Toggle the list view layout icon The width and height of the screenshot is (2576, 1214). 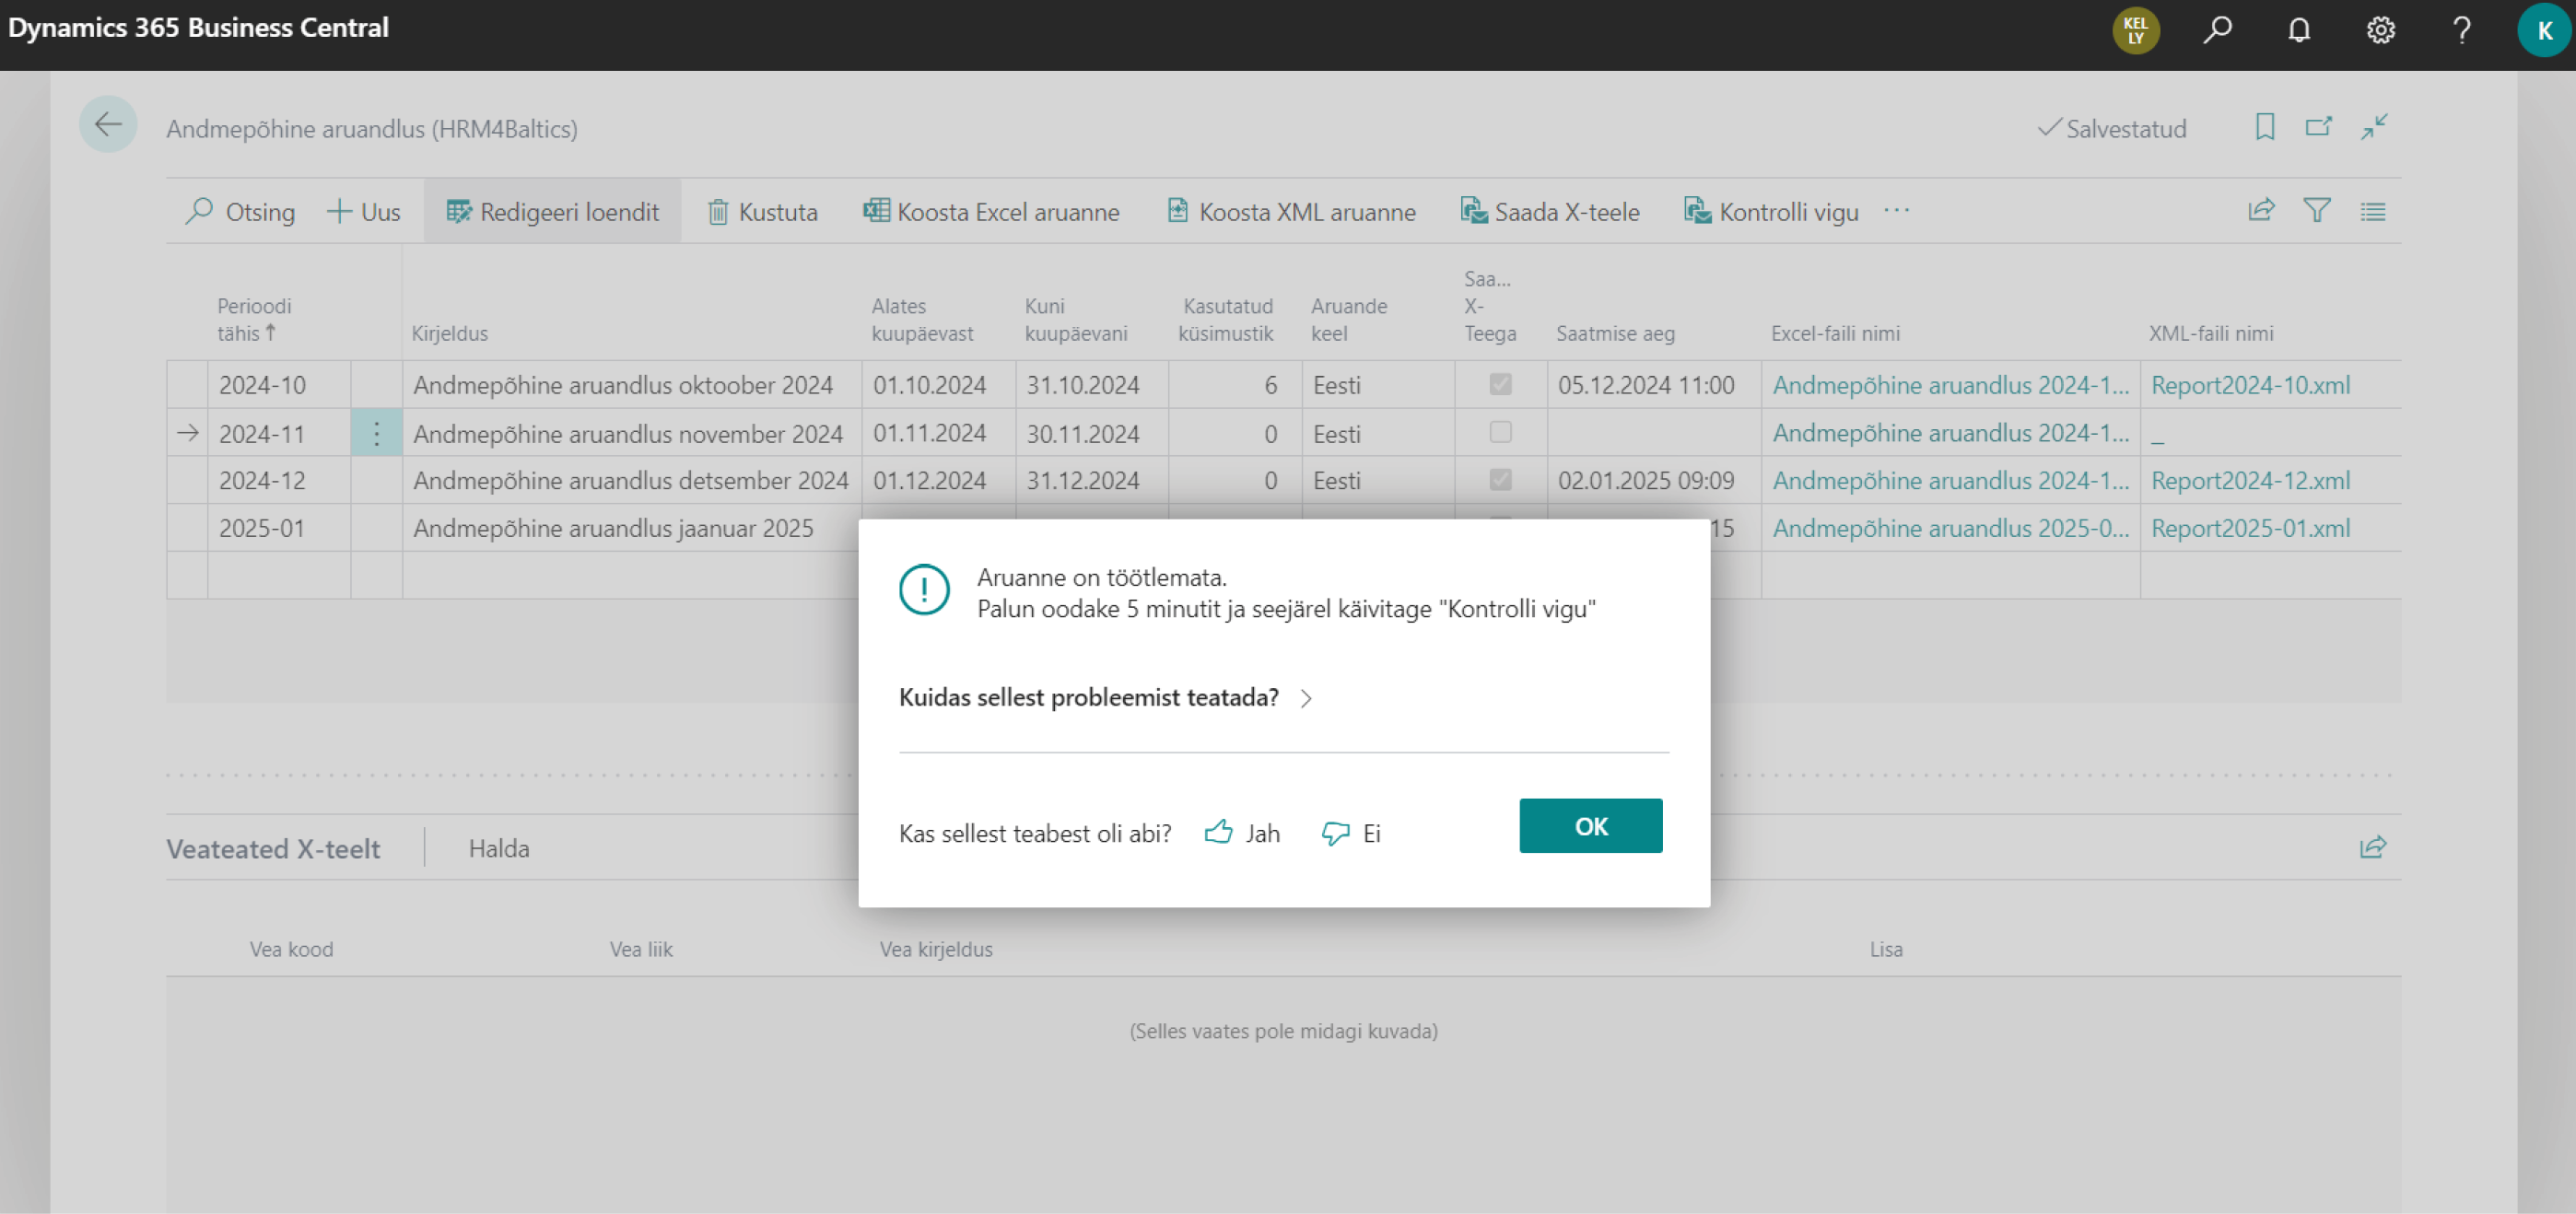(2373, 210)
